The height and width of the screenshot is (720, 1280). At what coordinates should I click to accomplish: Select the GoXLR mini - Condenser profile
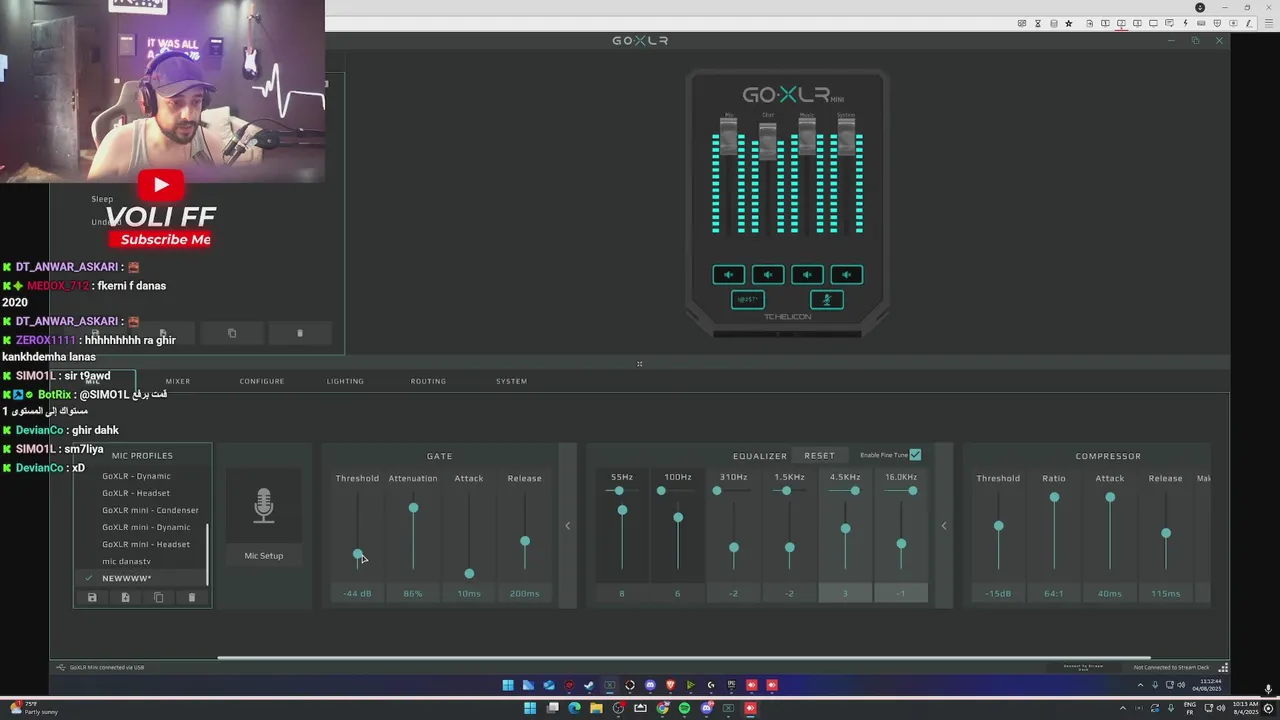150,510
